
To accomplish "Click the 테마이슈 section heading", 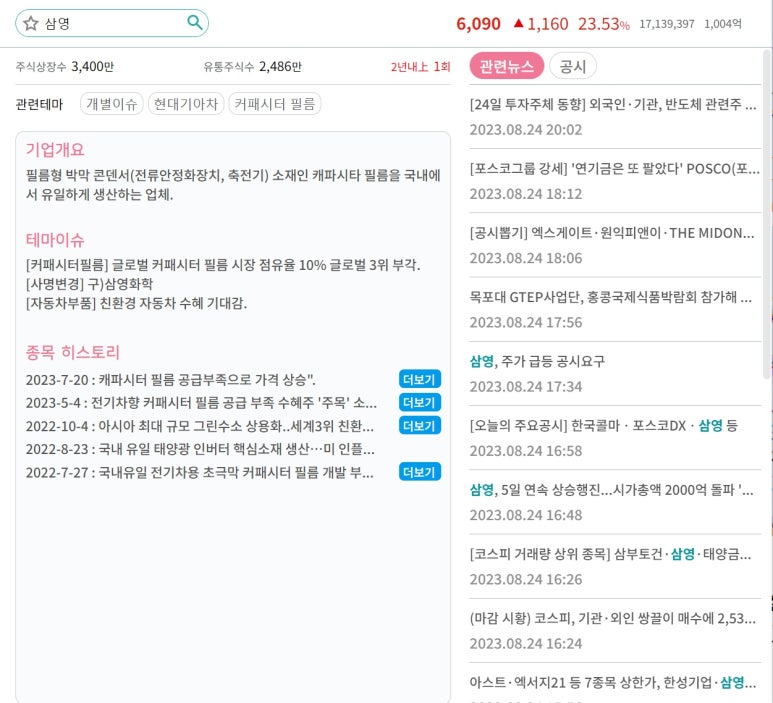I will (55, 240).
